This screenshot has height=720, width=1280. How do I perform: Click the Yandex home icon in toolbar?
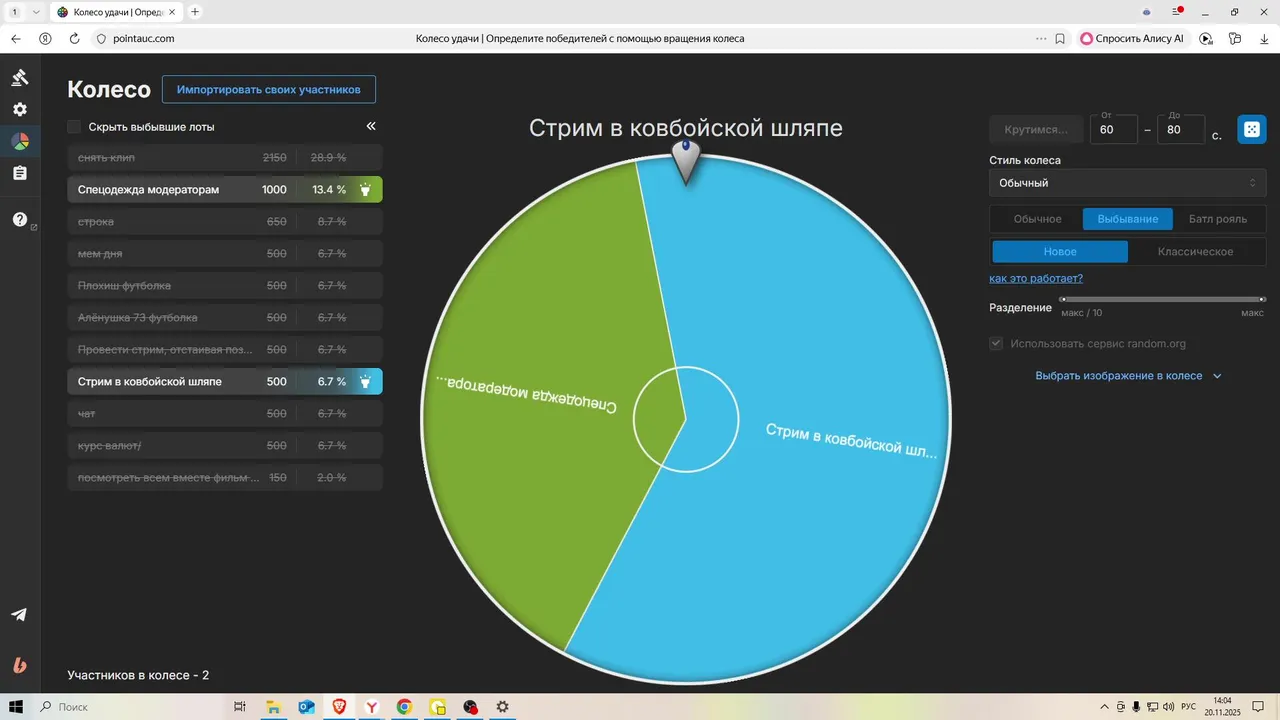click(45, 39)
